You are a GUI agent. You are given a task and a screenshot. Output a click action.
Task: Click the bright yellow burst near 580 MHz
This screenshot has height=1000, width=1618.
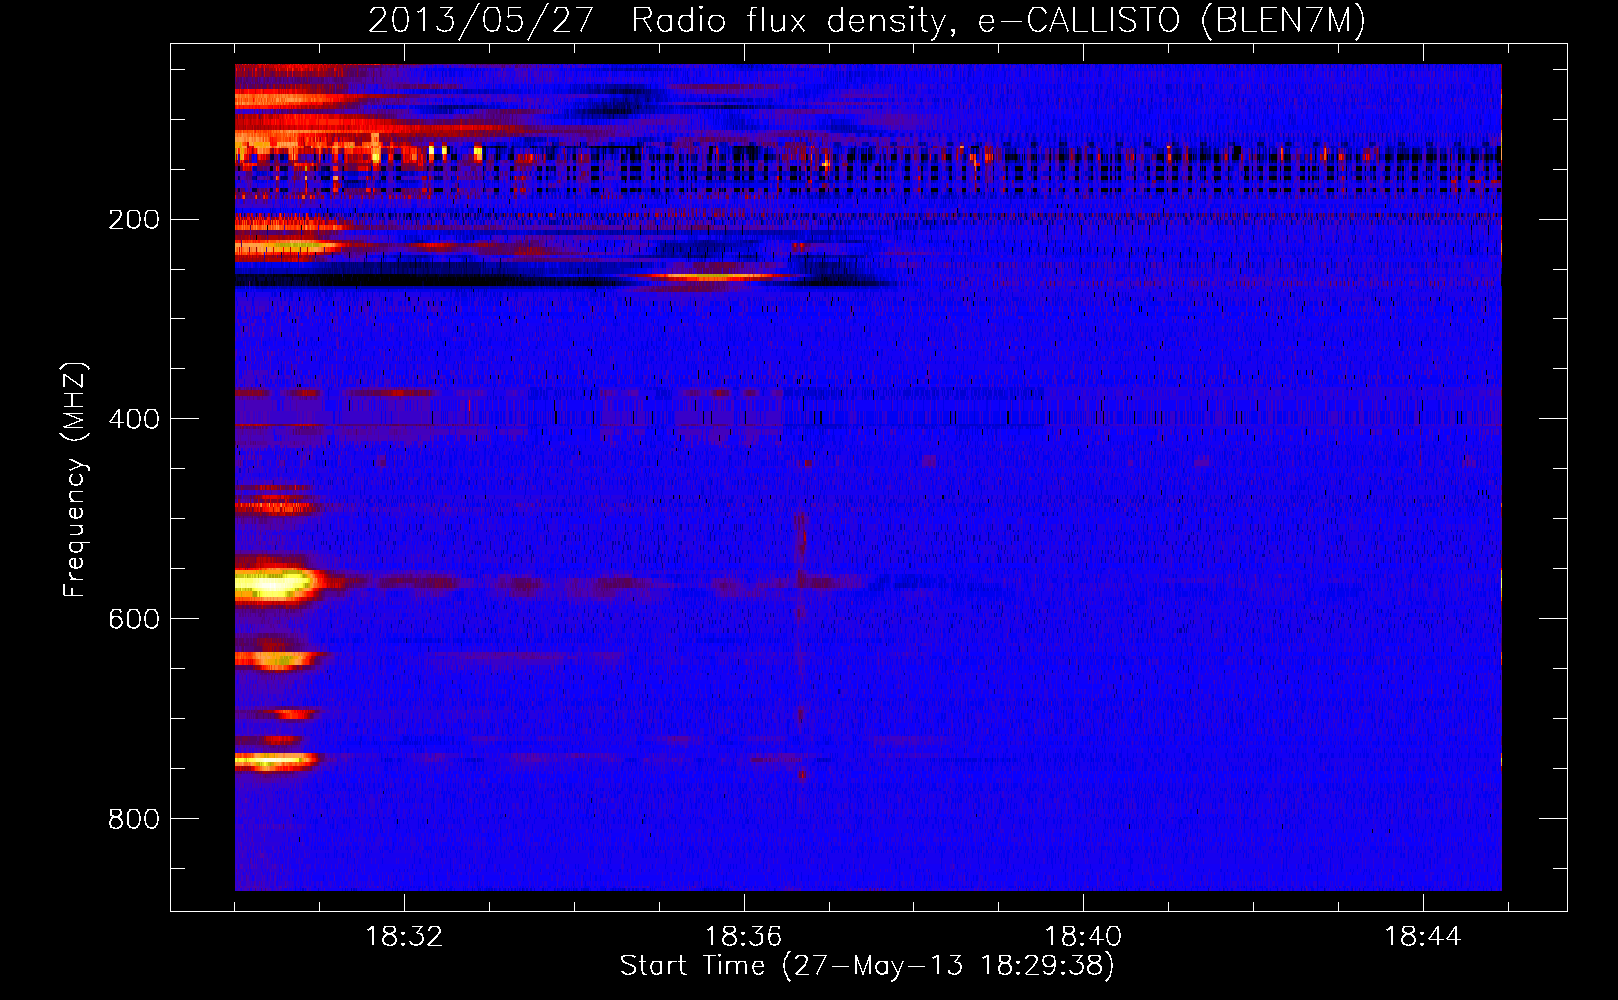coord(276,583)
